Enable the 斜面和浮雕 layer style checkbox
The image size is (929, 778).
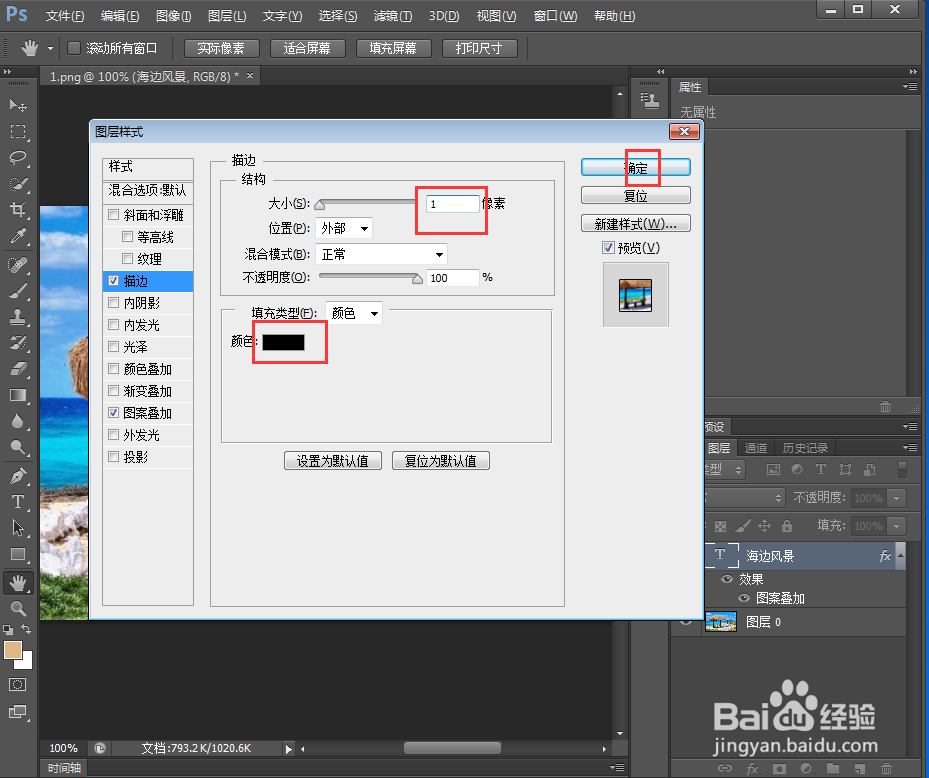pos(114,214)
